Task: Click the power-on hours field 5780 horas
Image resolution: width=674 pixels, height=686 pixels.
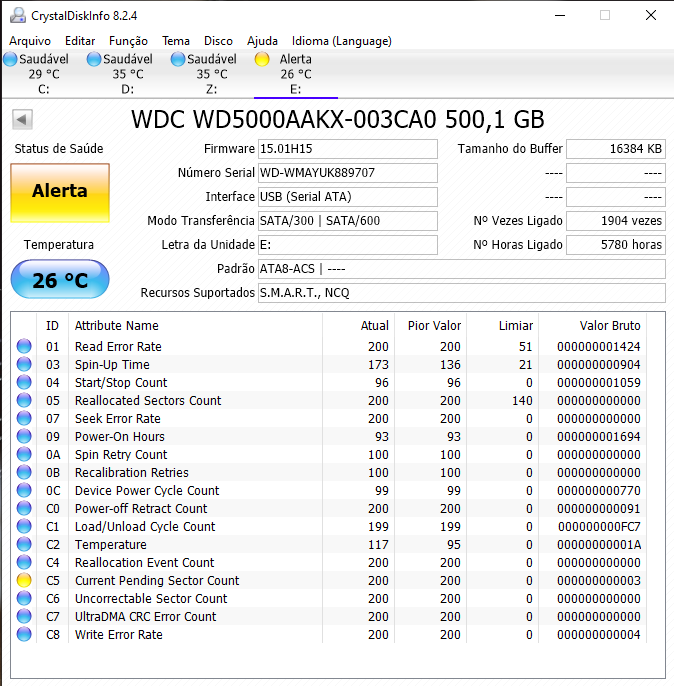Action: point(616,245)
